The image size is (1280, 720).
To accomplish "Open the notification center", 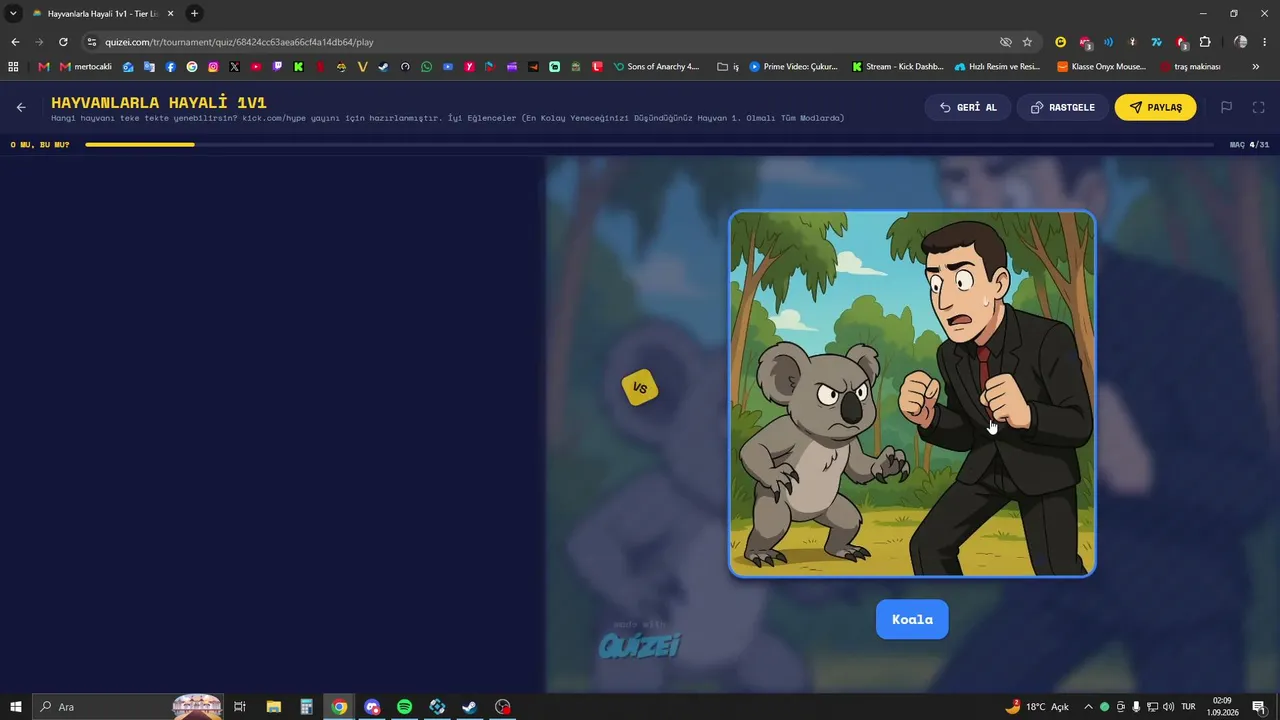I will pyautogui.click(x=1259, y=707).
